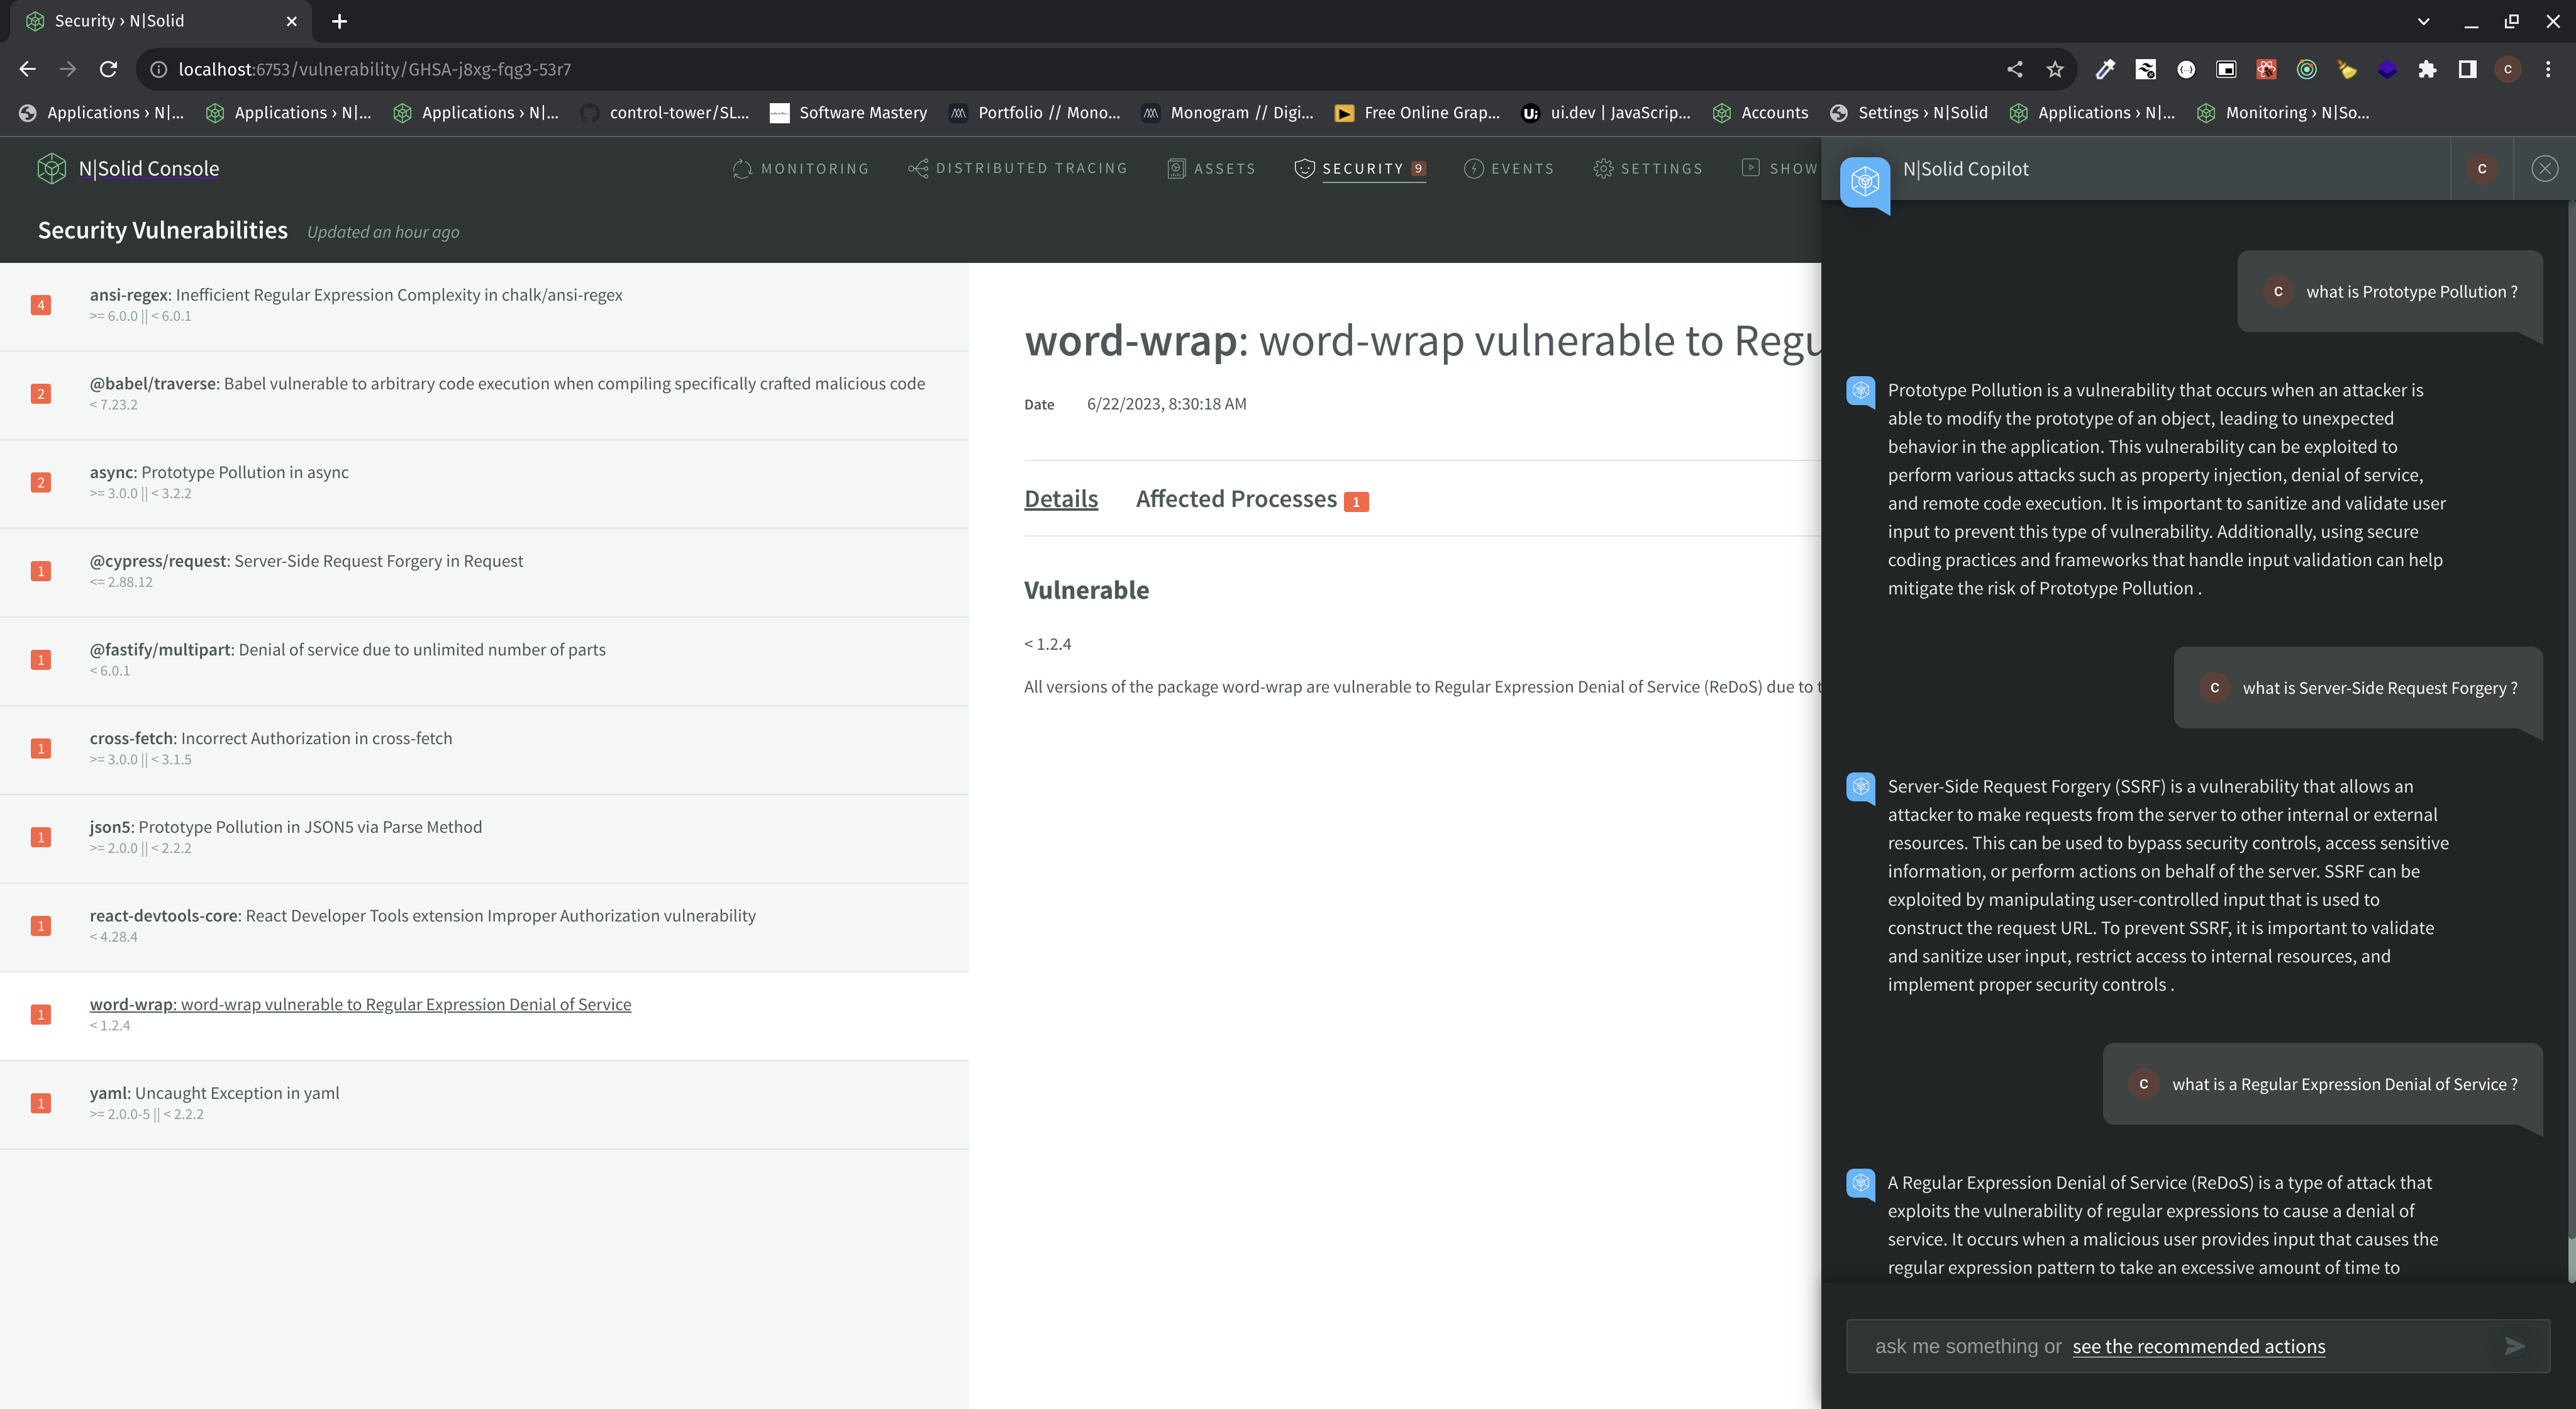The image size is (2576, 1409).
Task: Open Distributed Tracing section
Action: point(1018,169)
